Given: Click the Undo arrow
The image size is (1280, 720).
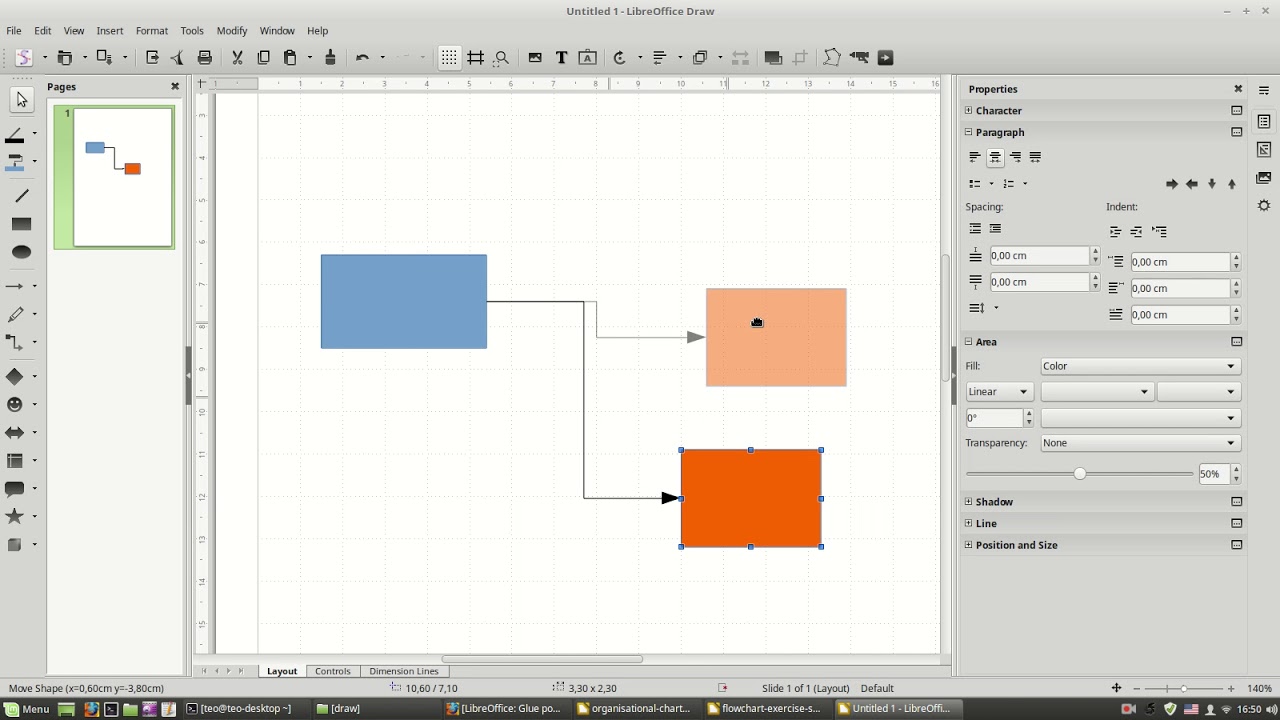Looking at the screenshot, I should tap(362, 58).
